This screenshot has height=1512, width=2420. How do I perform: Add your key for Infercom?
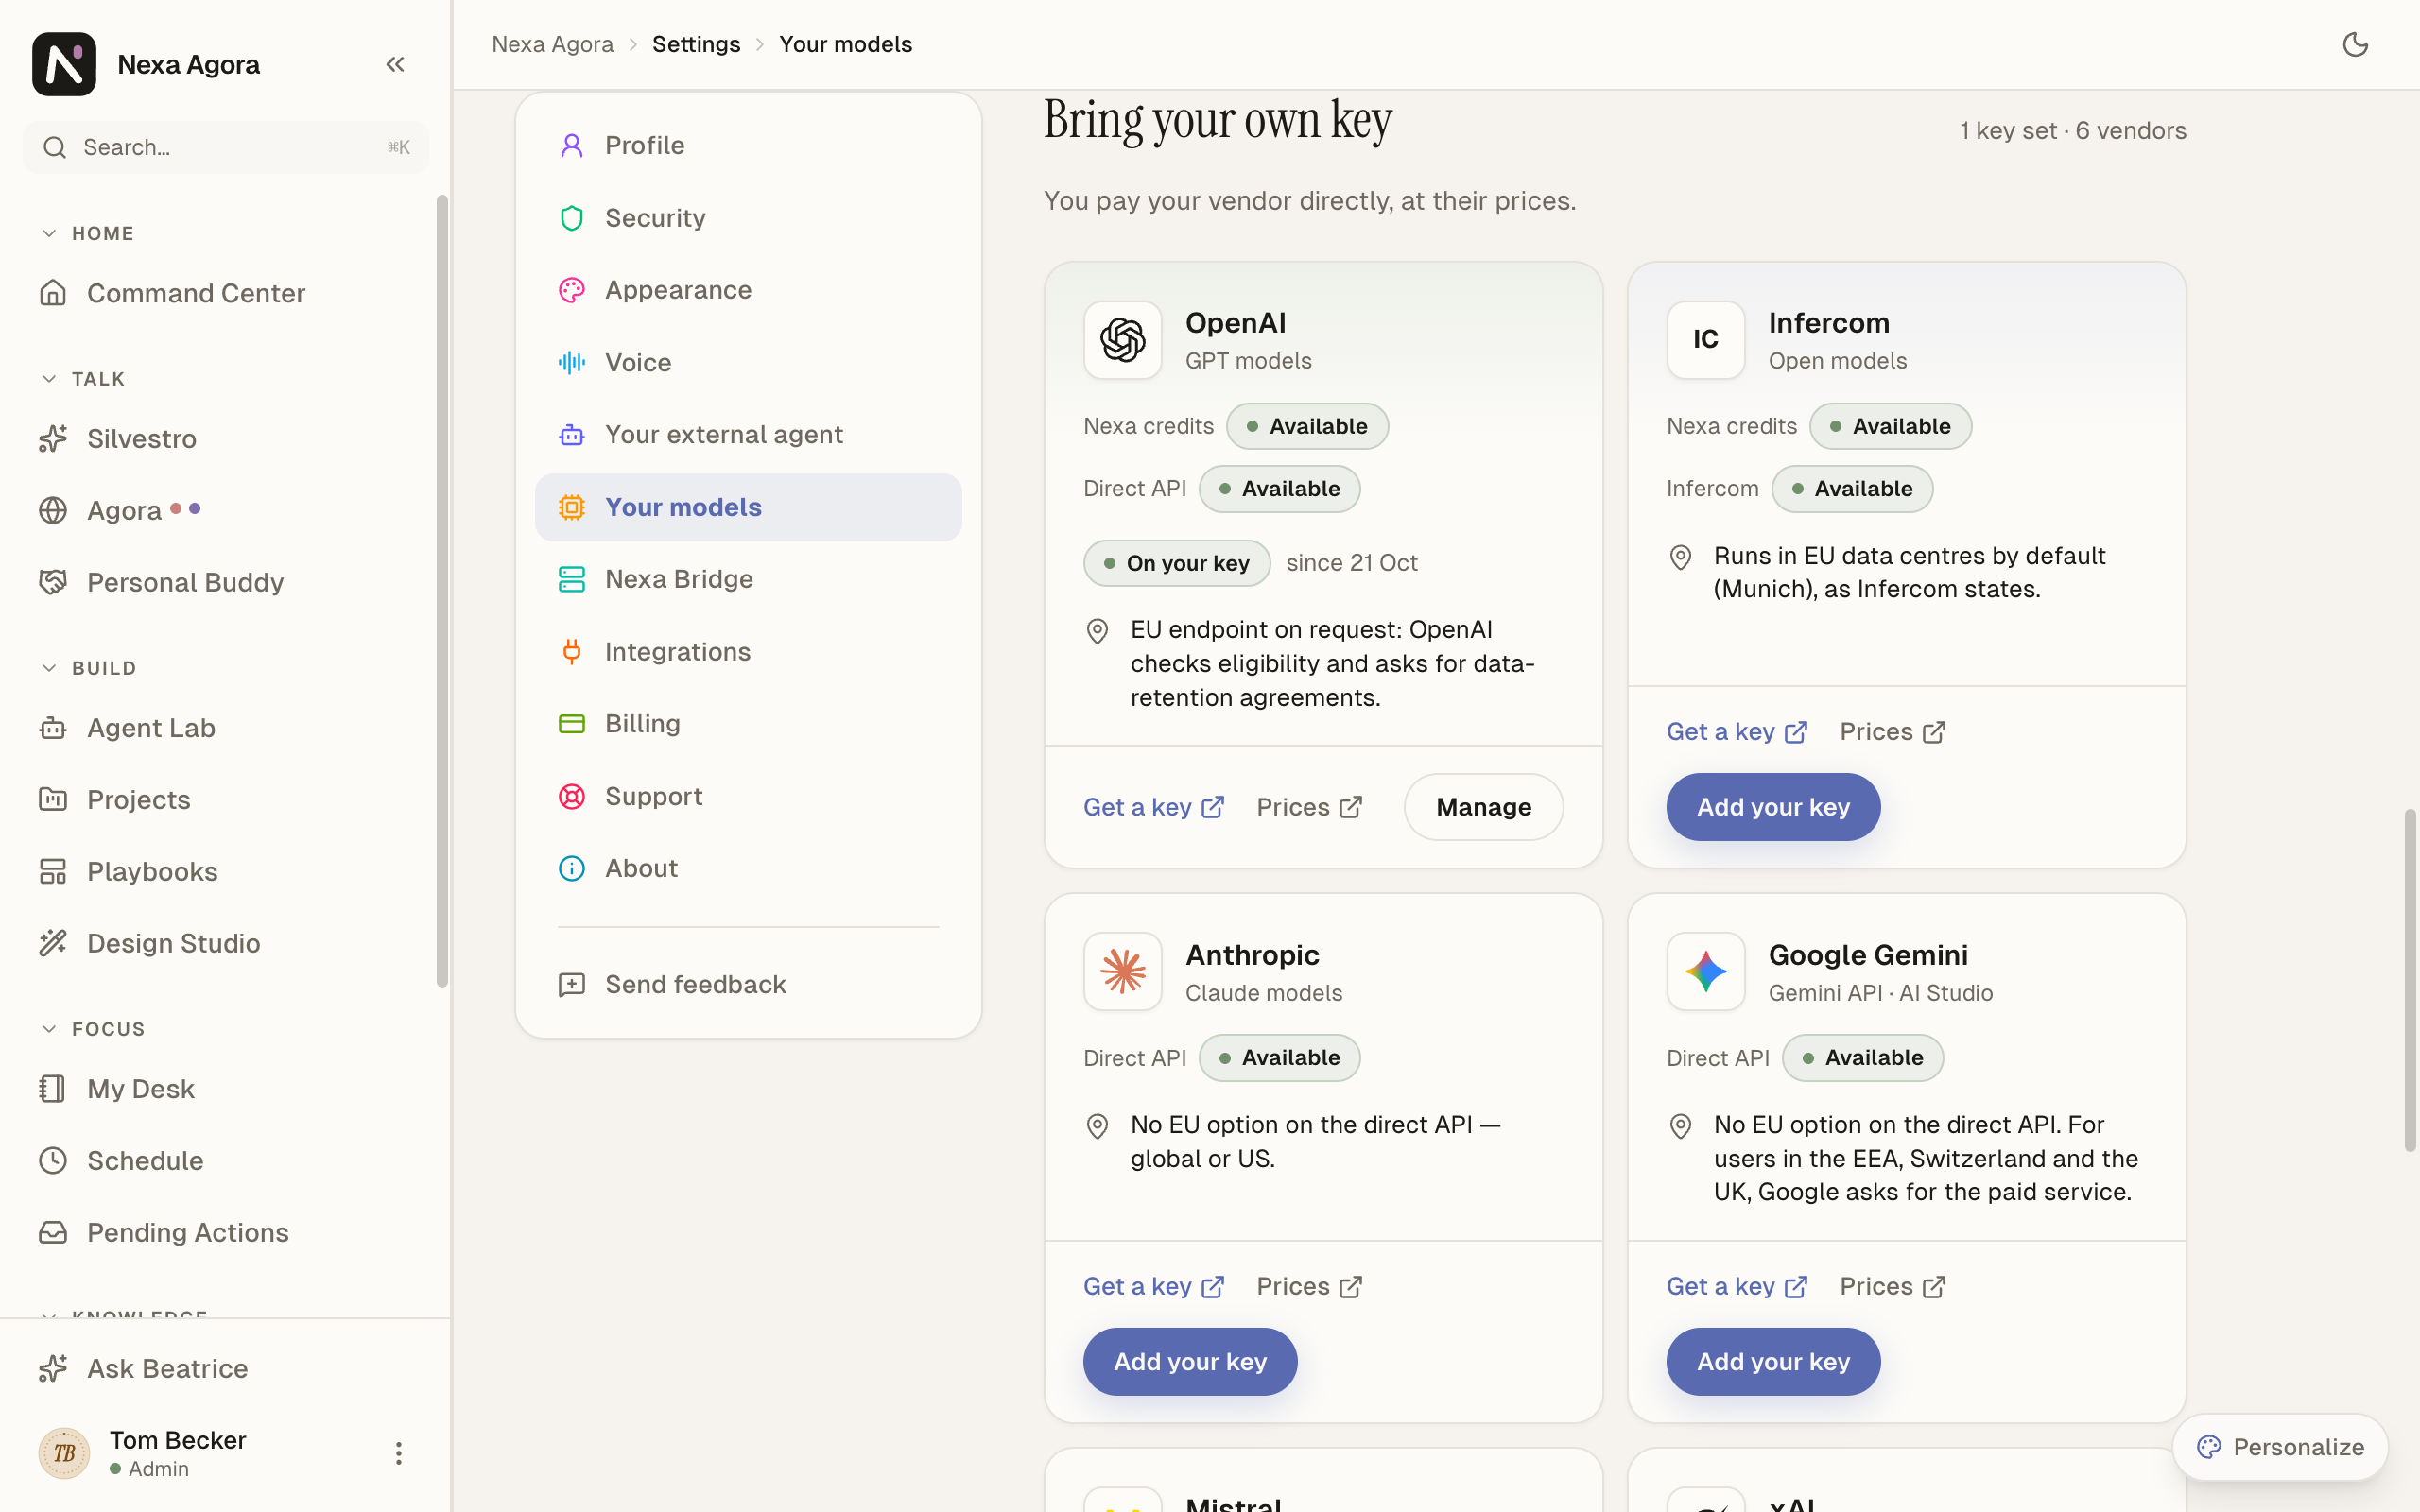(x=1773, y=807)
